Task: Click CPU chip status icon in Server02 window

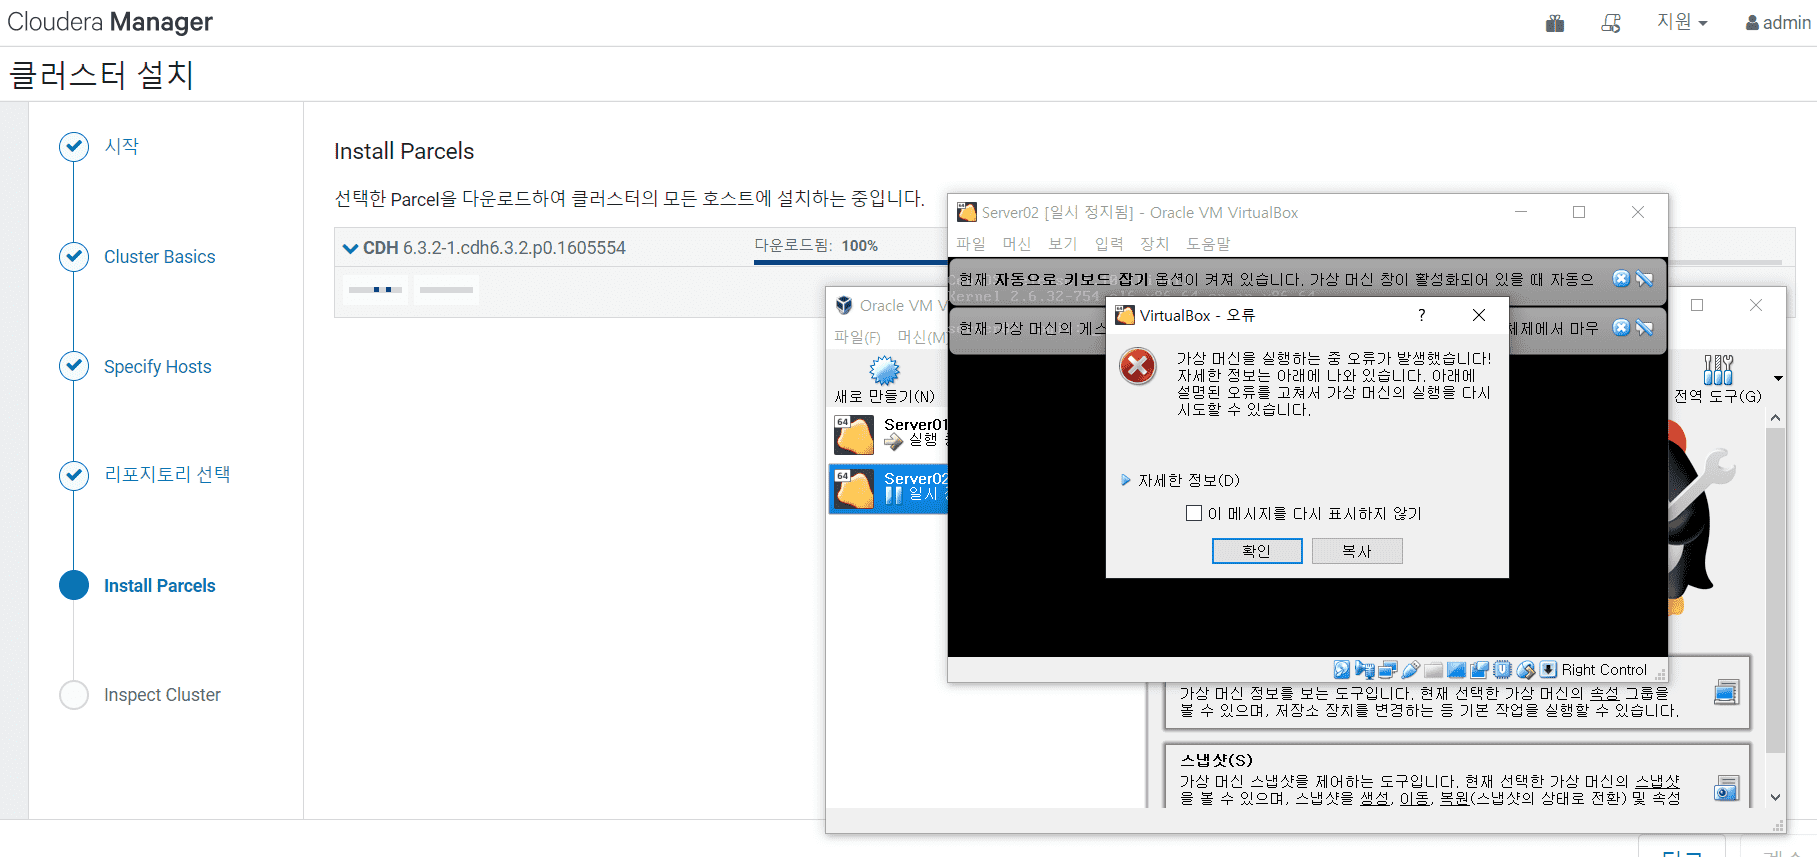Action: click(x=1502, y=670)
